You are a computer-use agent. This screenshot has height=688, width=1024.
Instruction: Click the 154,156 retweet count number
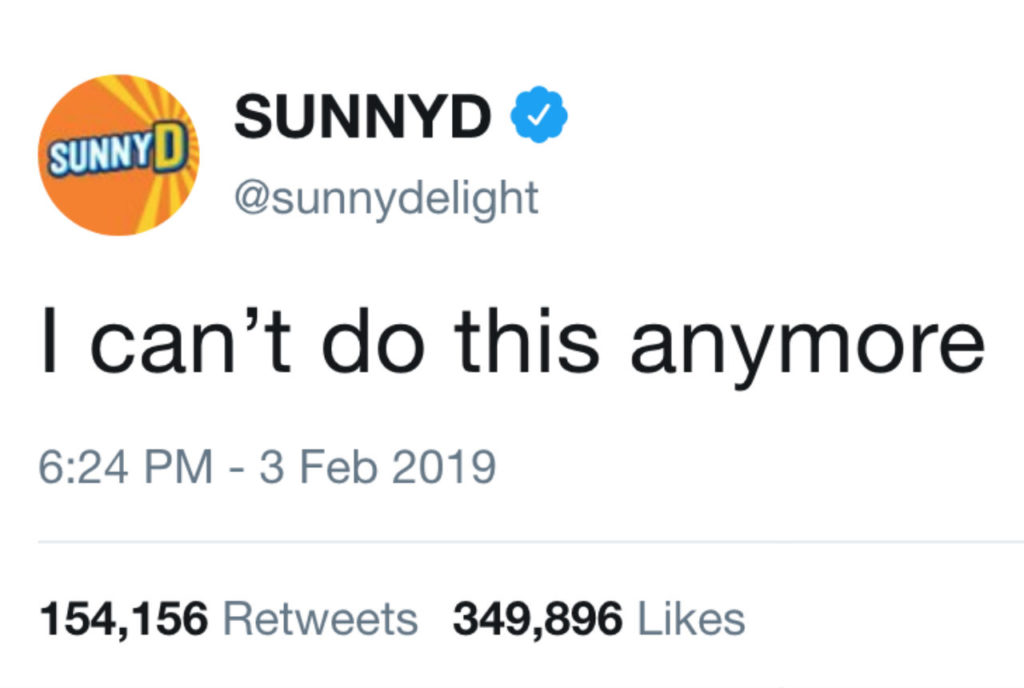(124, 618)
